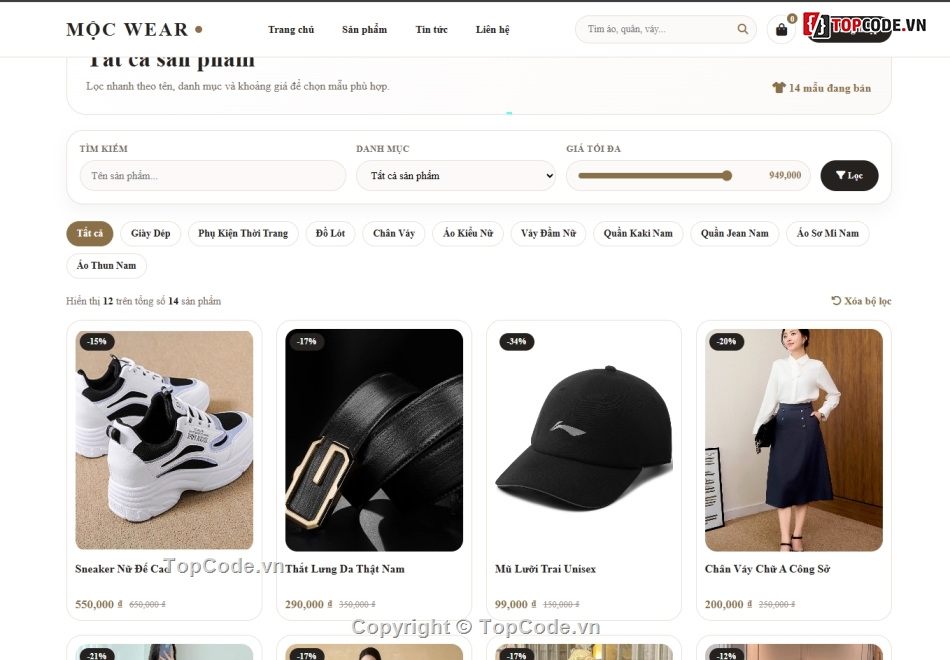Screen dimensions: 950x660
Task: Open the white sneaker product image
Action: 164,440
